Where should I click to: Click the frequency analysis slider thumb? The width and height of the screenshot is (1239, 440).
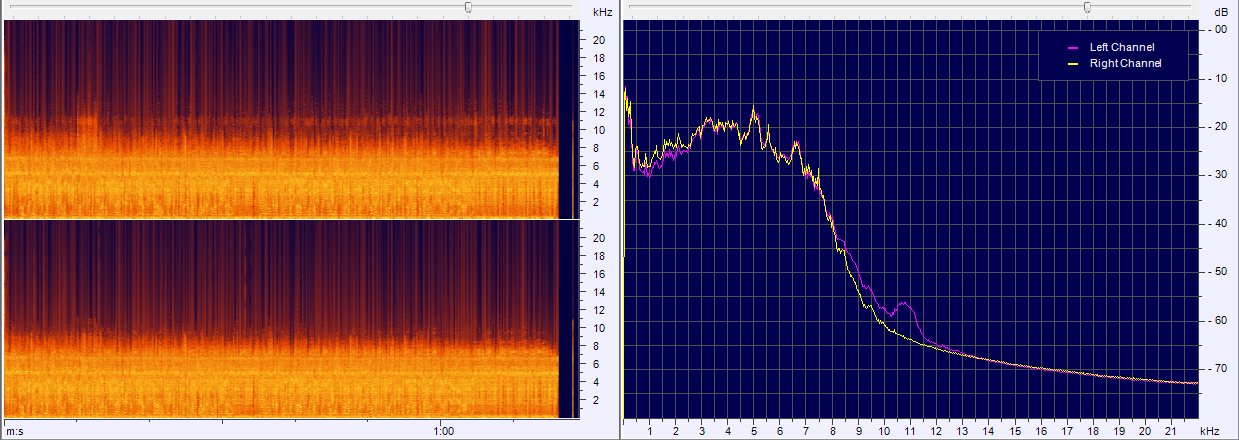pyautogui.click(x=1087, y=7)
